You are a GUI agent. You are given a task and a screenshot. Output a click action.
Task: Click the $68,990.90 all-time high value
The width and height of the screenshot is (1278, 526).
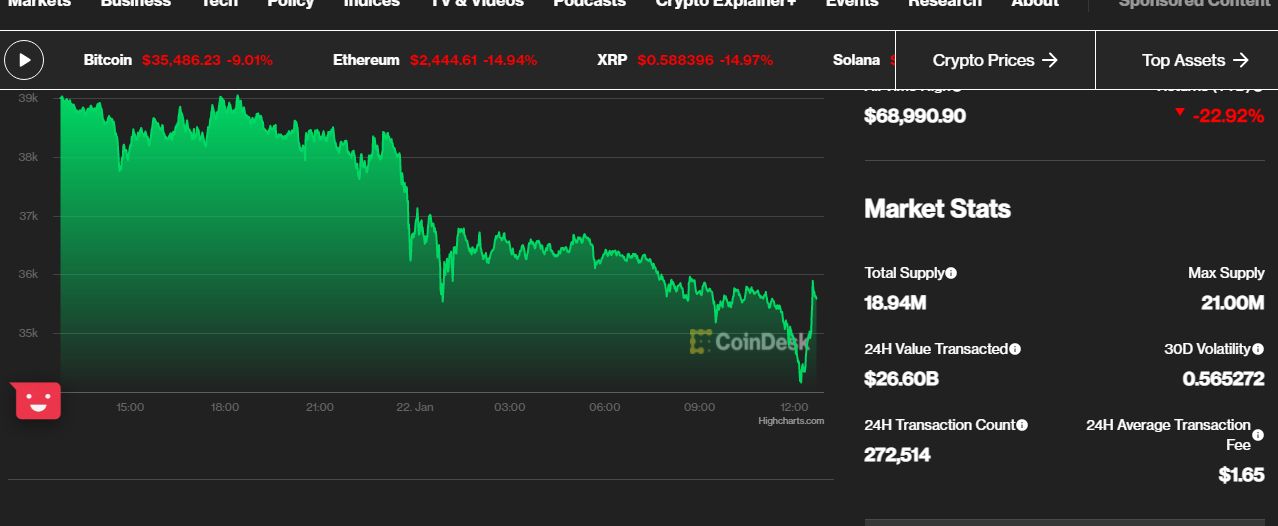(x=915, y=116)
